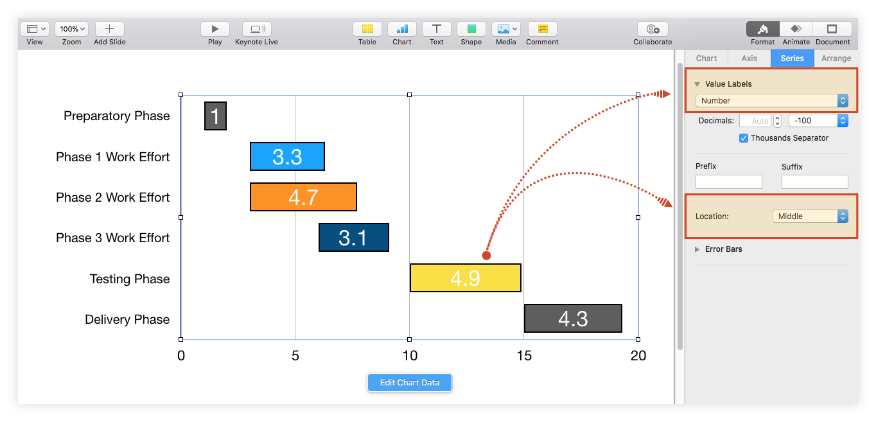
Task: Select the orange 4.7 bar
Action: pos(303,197)
